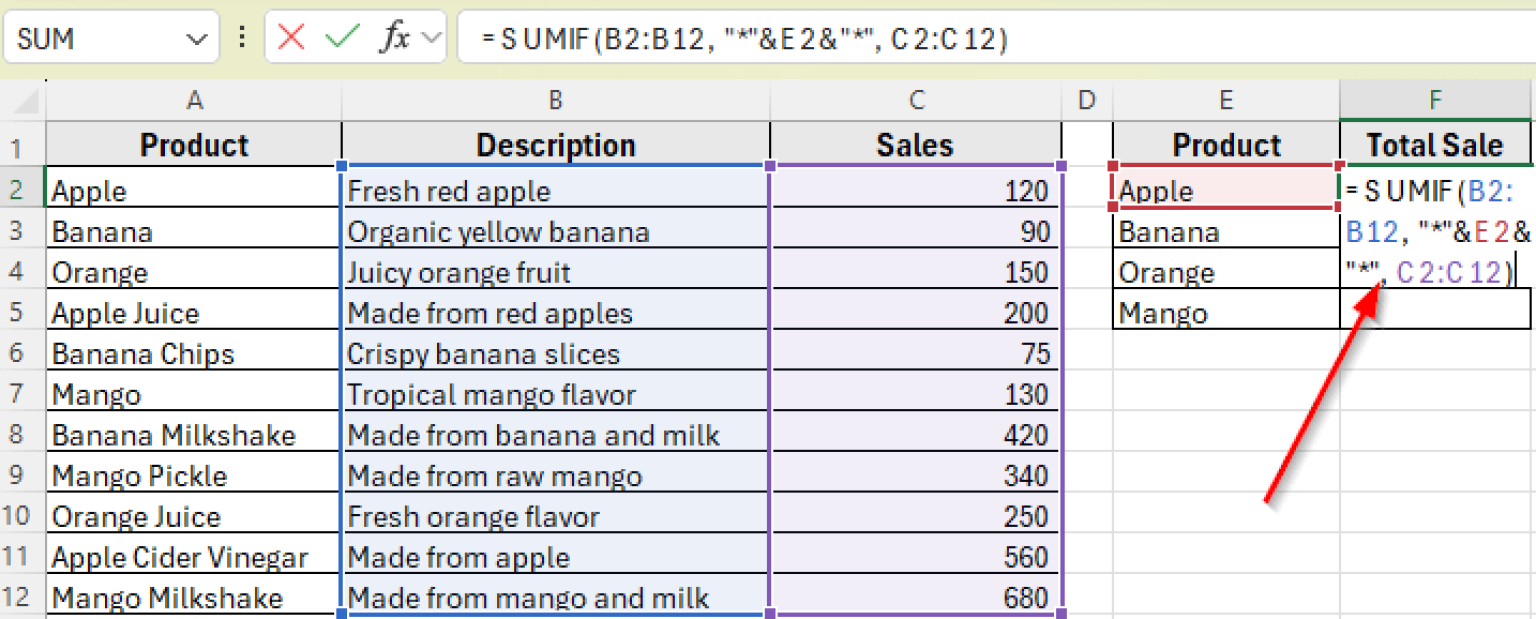The image size is (1536, 619).
Task: Select column C header
Action: [x=915, y=100]
